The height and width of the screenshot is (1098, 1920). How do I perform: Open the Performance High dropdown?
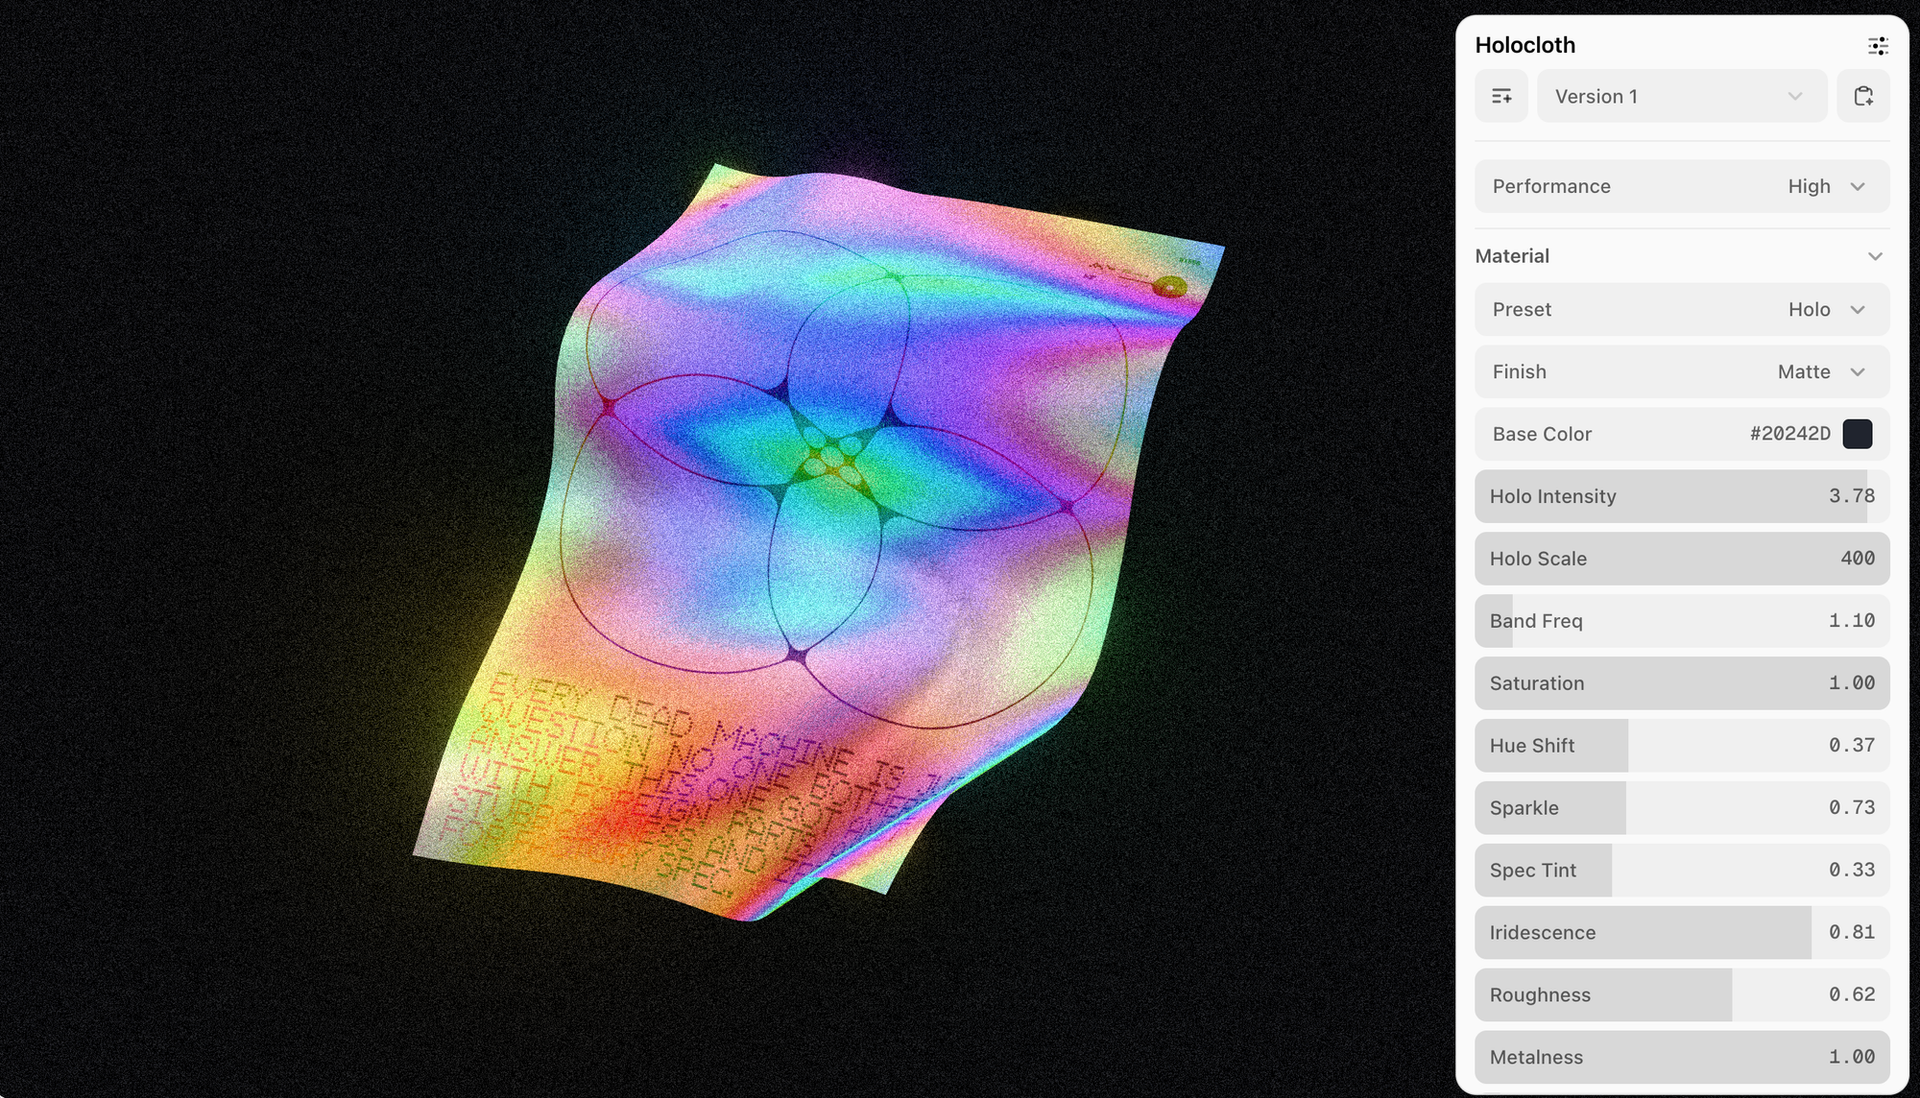click(1682, 186)
